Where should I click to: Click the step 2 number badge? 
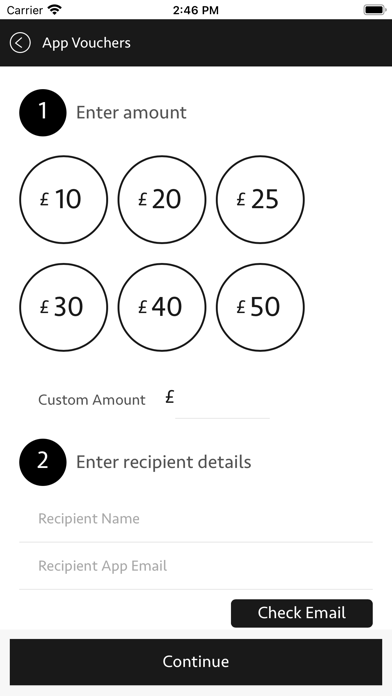point(43,462)
